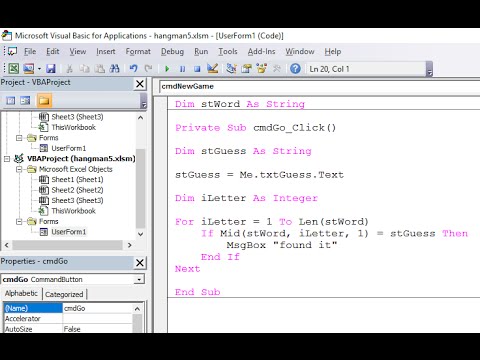Click Project tree scroll right arrow

pos(130,245)
